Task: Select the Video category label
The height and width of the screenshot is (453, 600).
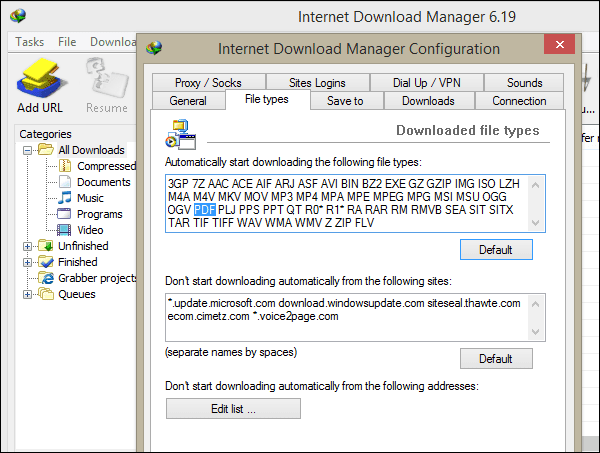Action: pyautogui.click(x=90, y=230)
